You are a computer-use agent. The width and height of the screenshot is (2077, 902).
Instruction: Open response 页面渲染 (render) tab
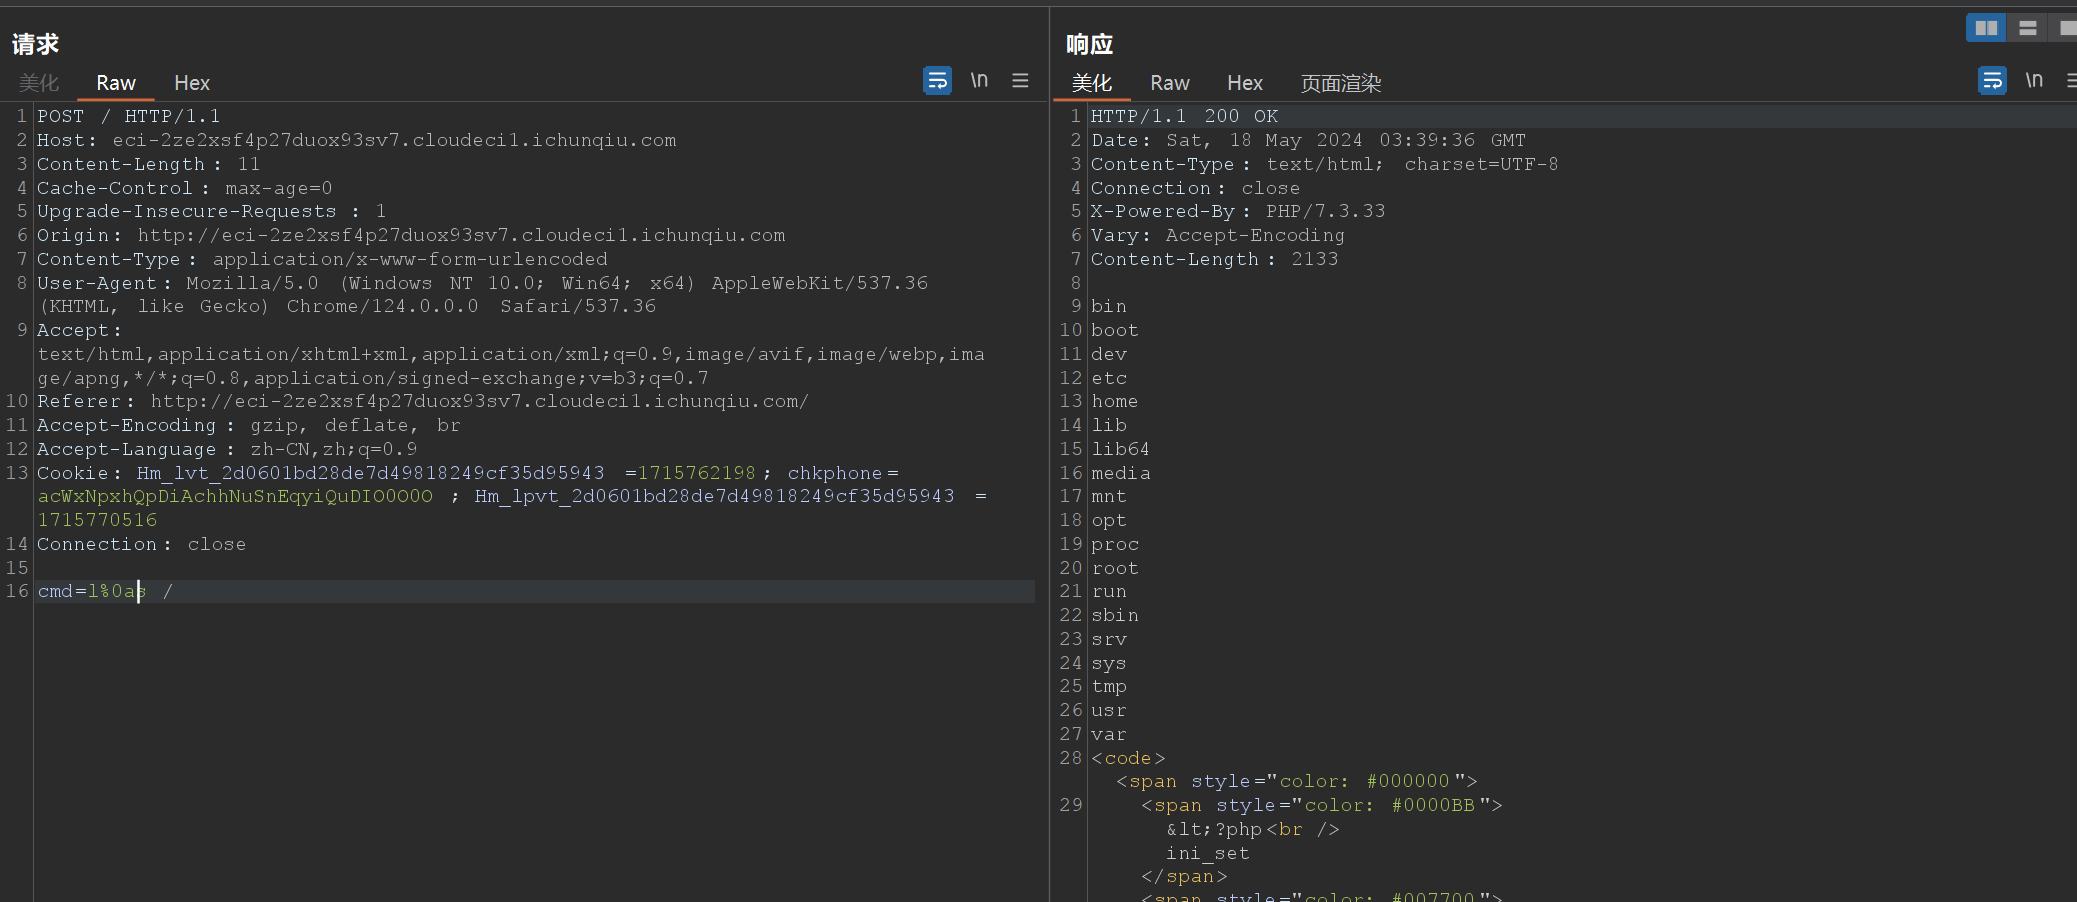tap(1341, 83)
